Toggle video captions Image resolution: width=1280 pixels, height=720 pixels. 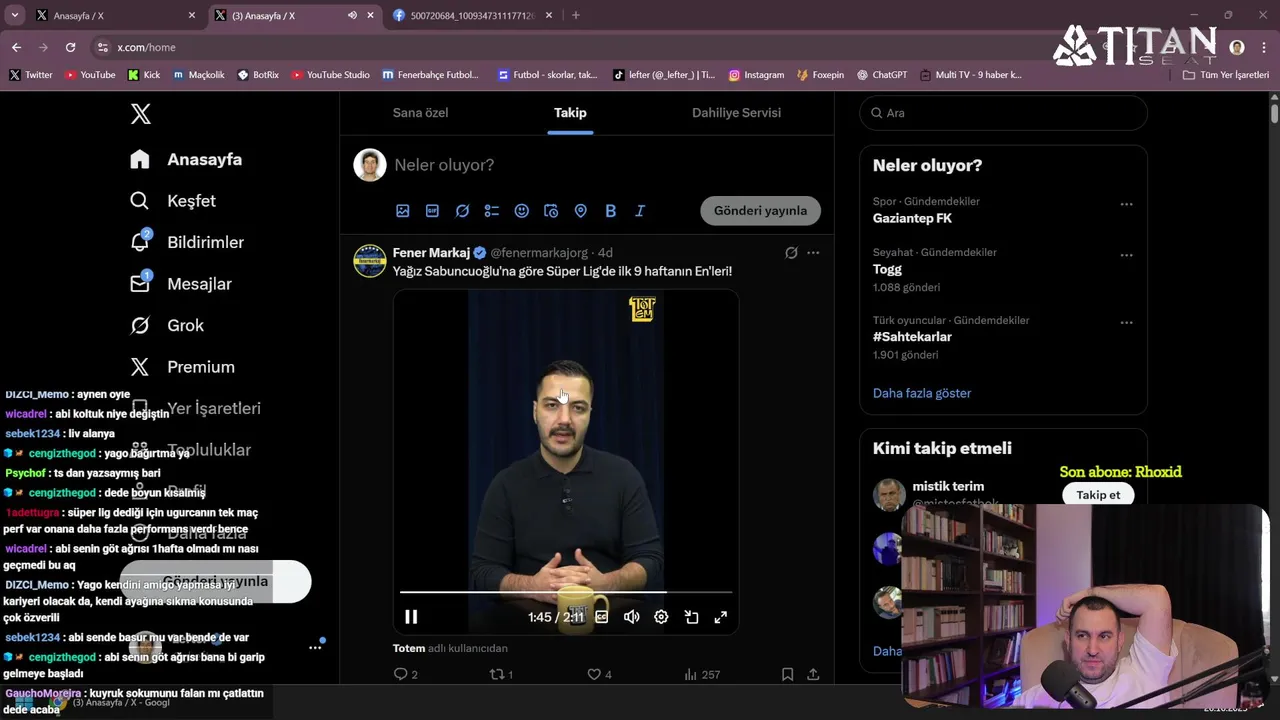coord(602,617)
